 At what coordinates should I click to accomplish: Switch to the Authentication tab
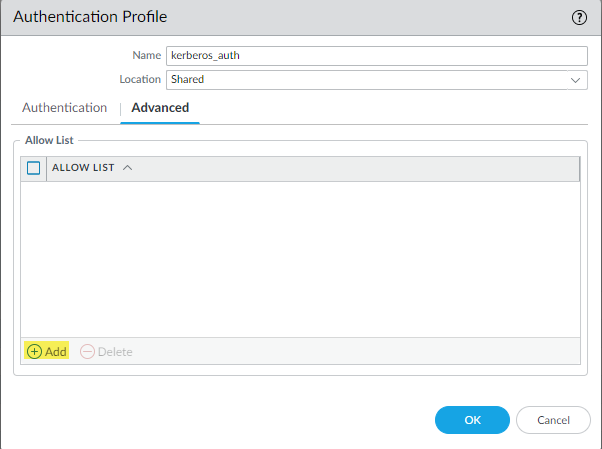click(x=64, y=108)
